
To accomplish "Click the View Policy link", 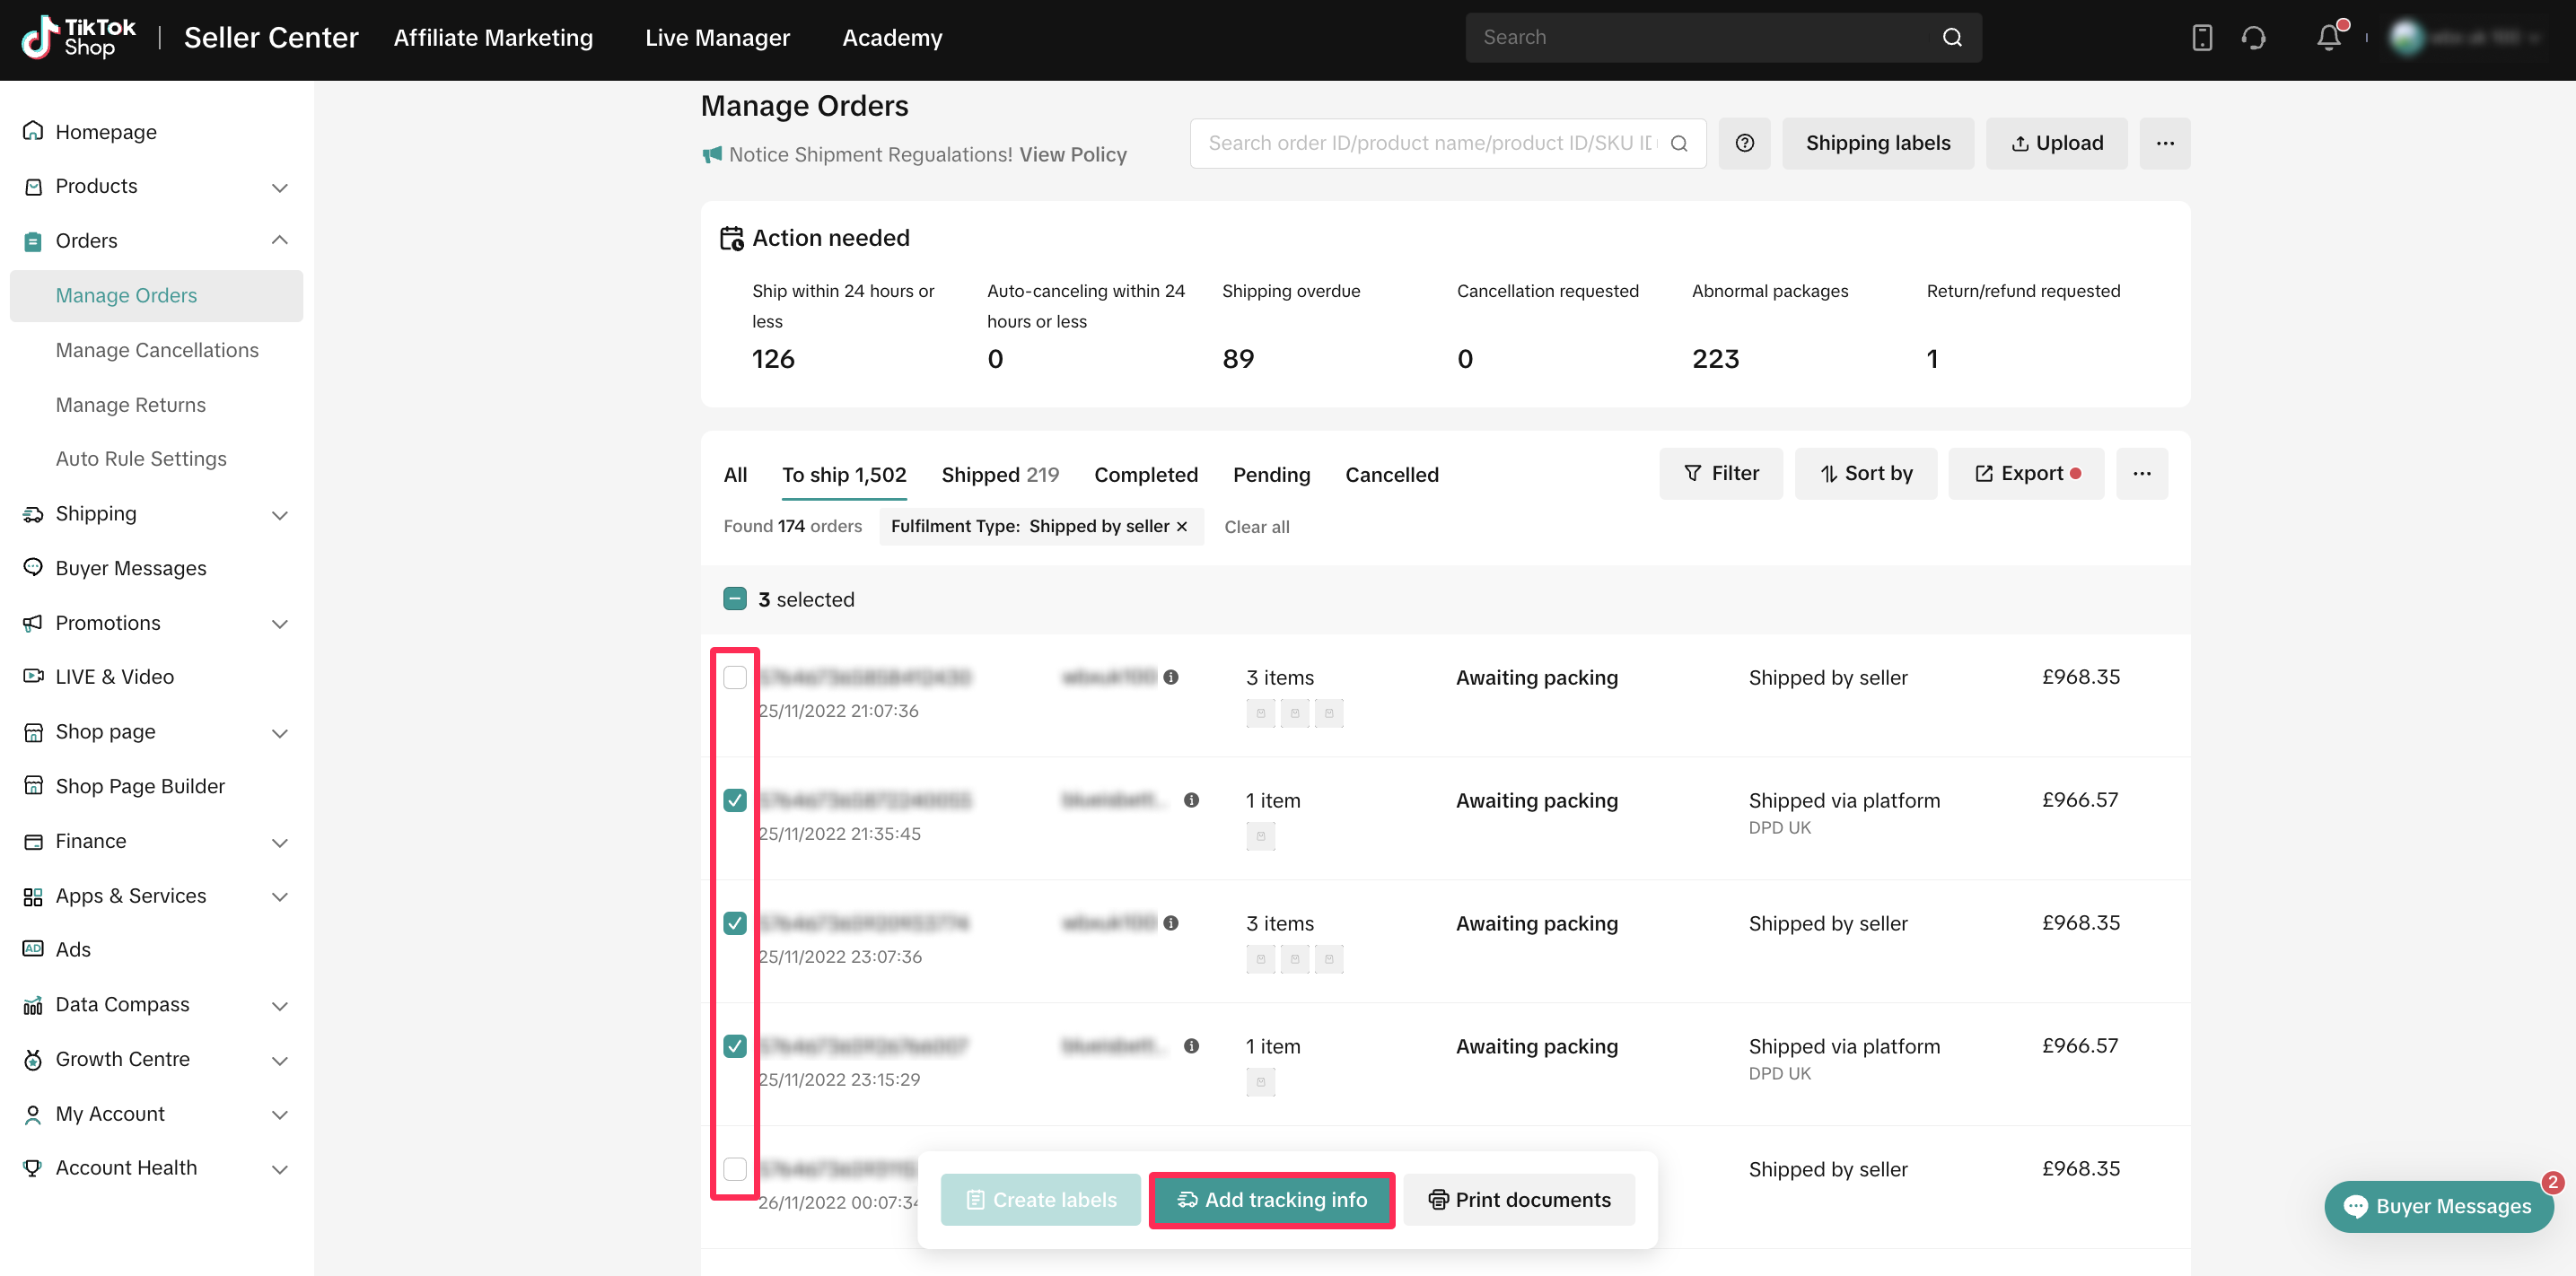I will (1072, 154).
